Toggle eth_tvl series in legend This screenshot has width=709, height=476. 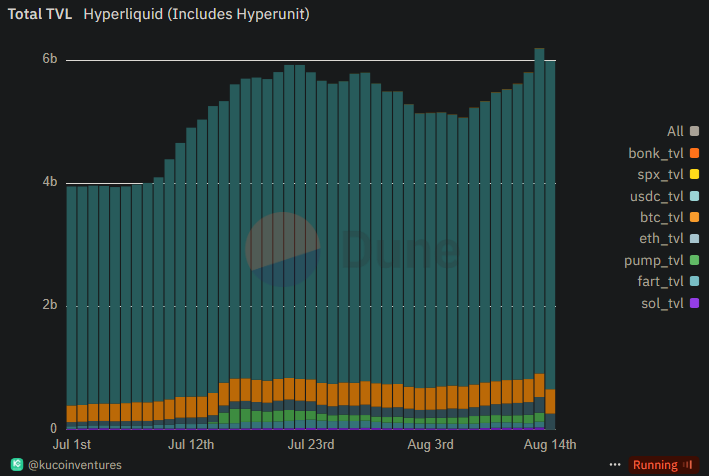click(x=669, y=239)
